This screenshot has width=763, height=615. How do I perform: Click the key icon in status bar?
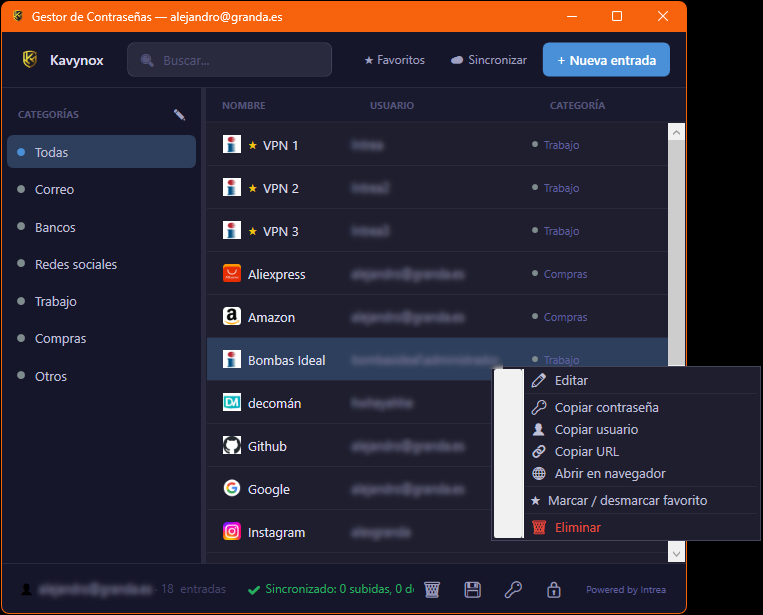513,589
